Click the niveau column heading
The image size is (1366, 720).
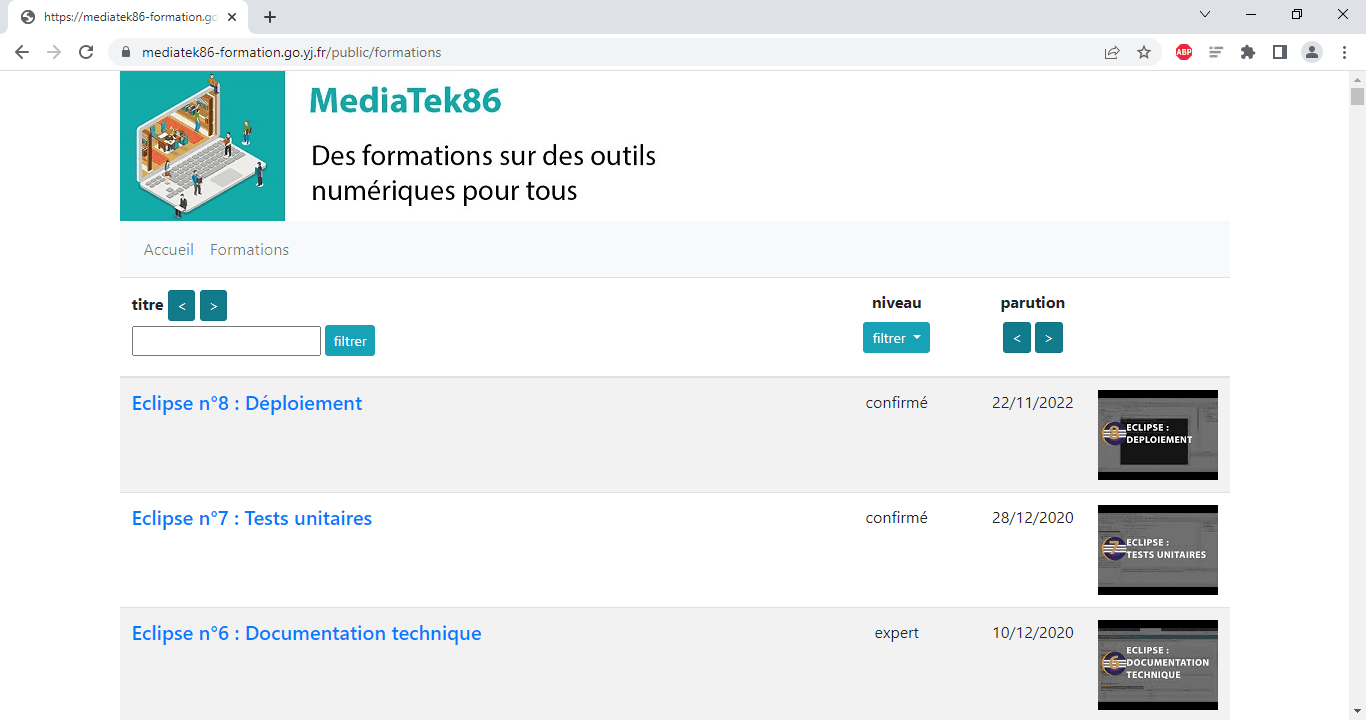click(897, 303)
